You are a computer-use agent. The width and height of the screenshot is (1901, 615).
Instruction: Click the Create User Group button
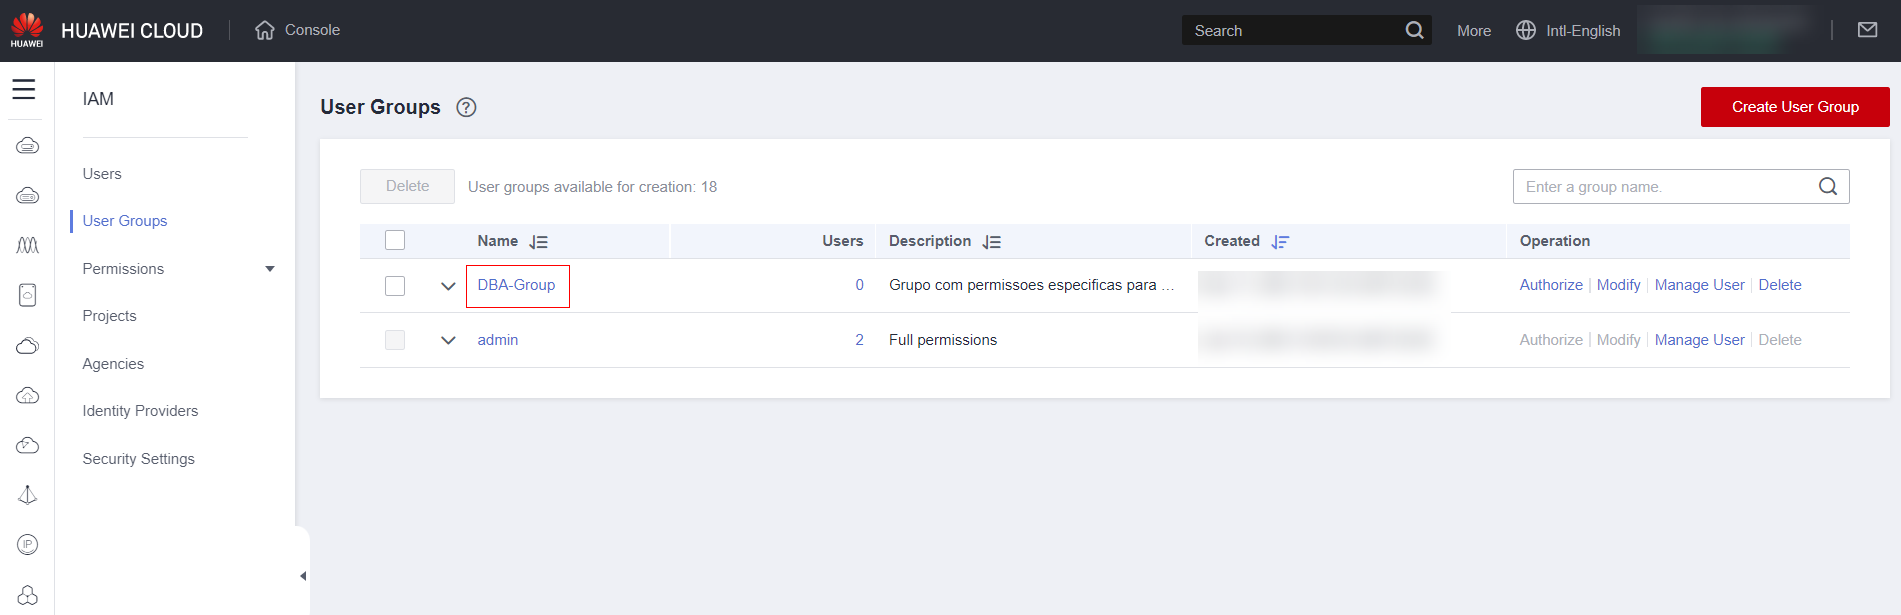coord(1794,107)
